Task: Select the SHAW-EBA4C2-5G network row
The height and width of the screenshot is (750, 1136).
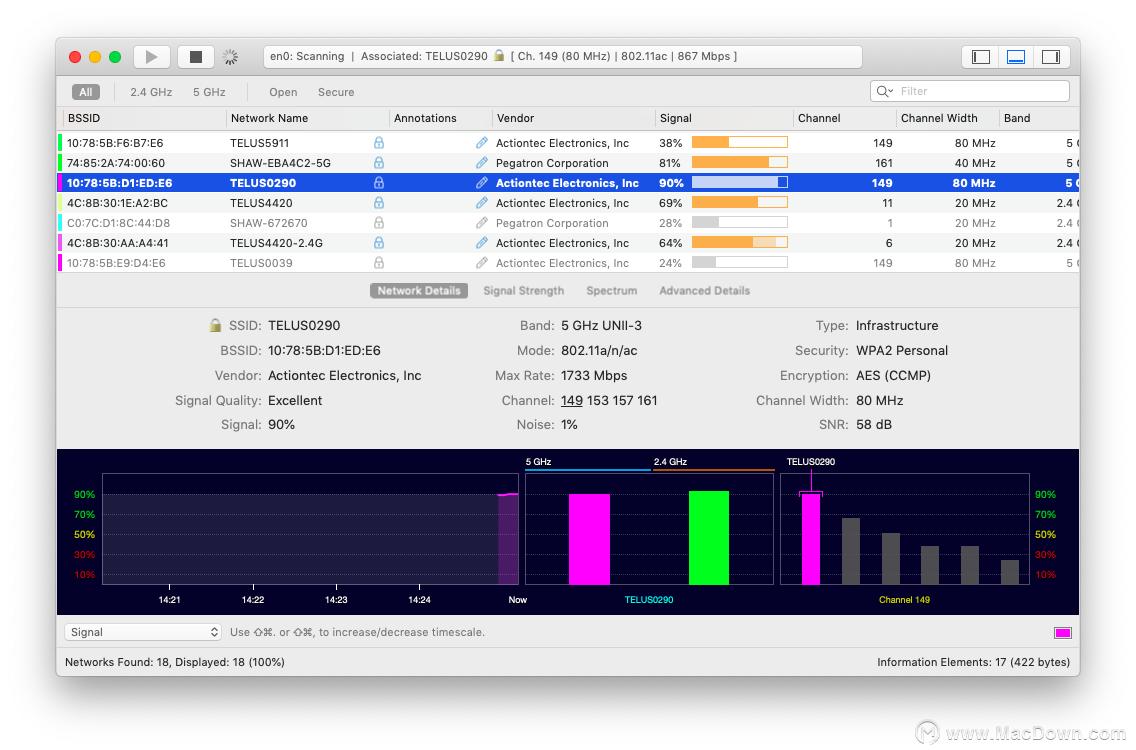Action: click(569, 163)
